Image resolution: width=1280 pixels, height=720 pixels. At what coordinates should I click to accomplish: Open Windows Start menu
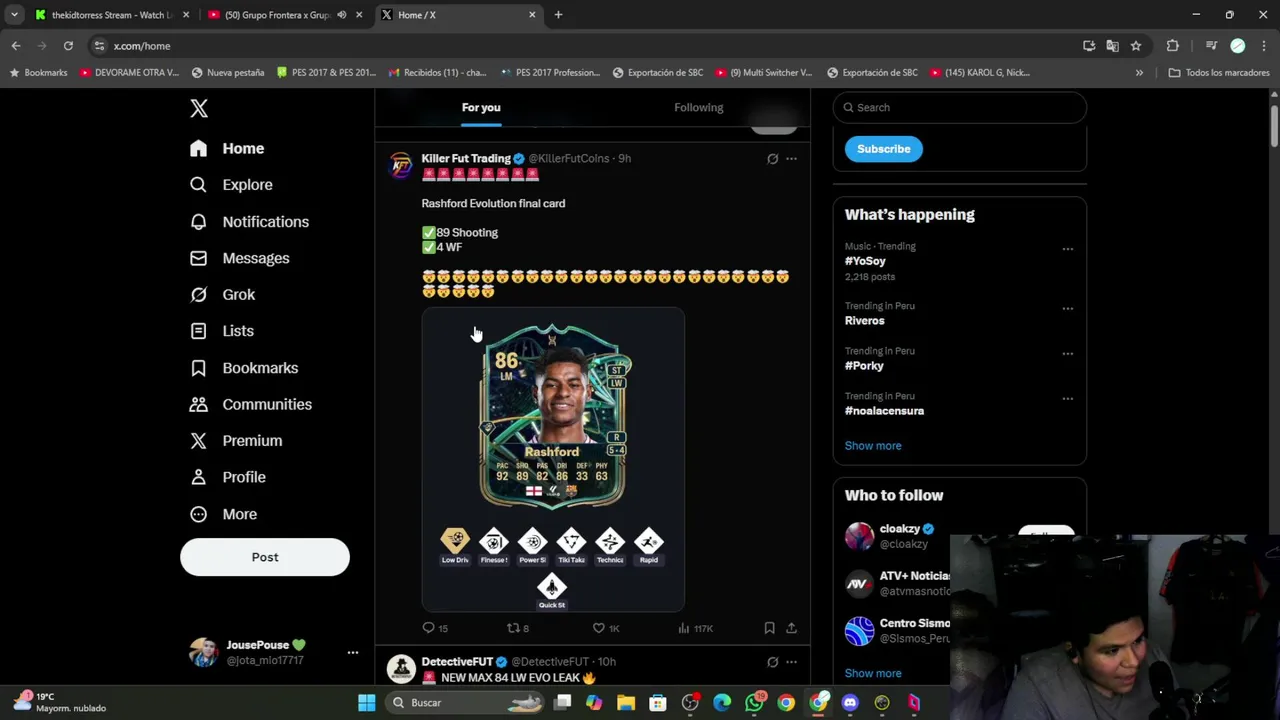tap(366, 703)
